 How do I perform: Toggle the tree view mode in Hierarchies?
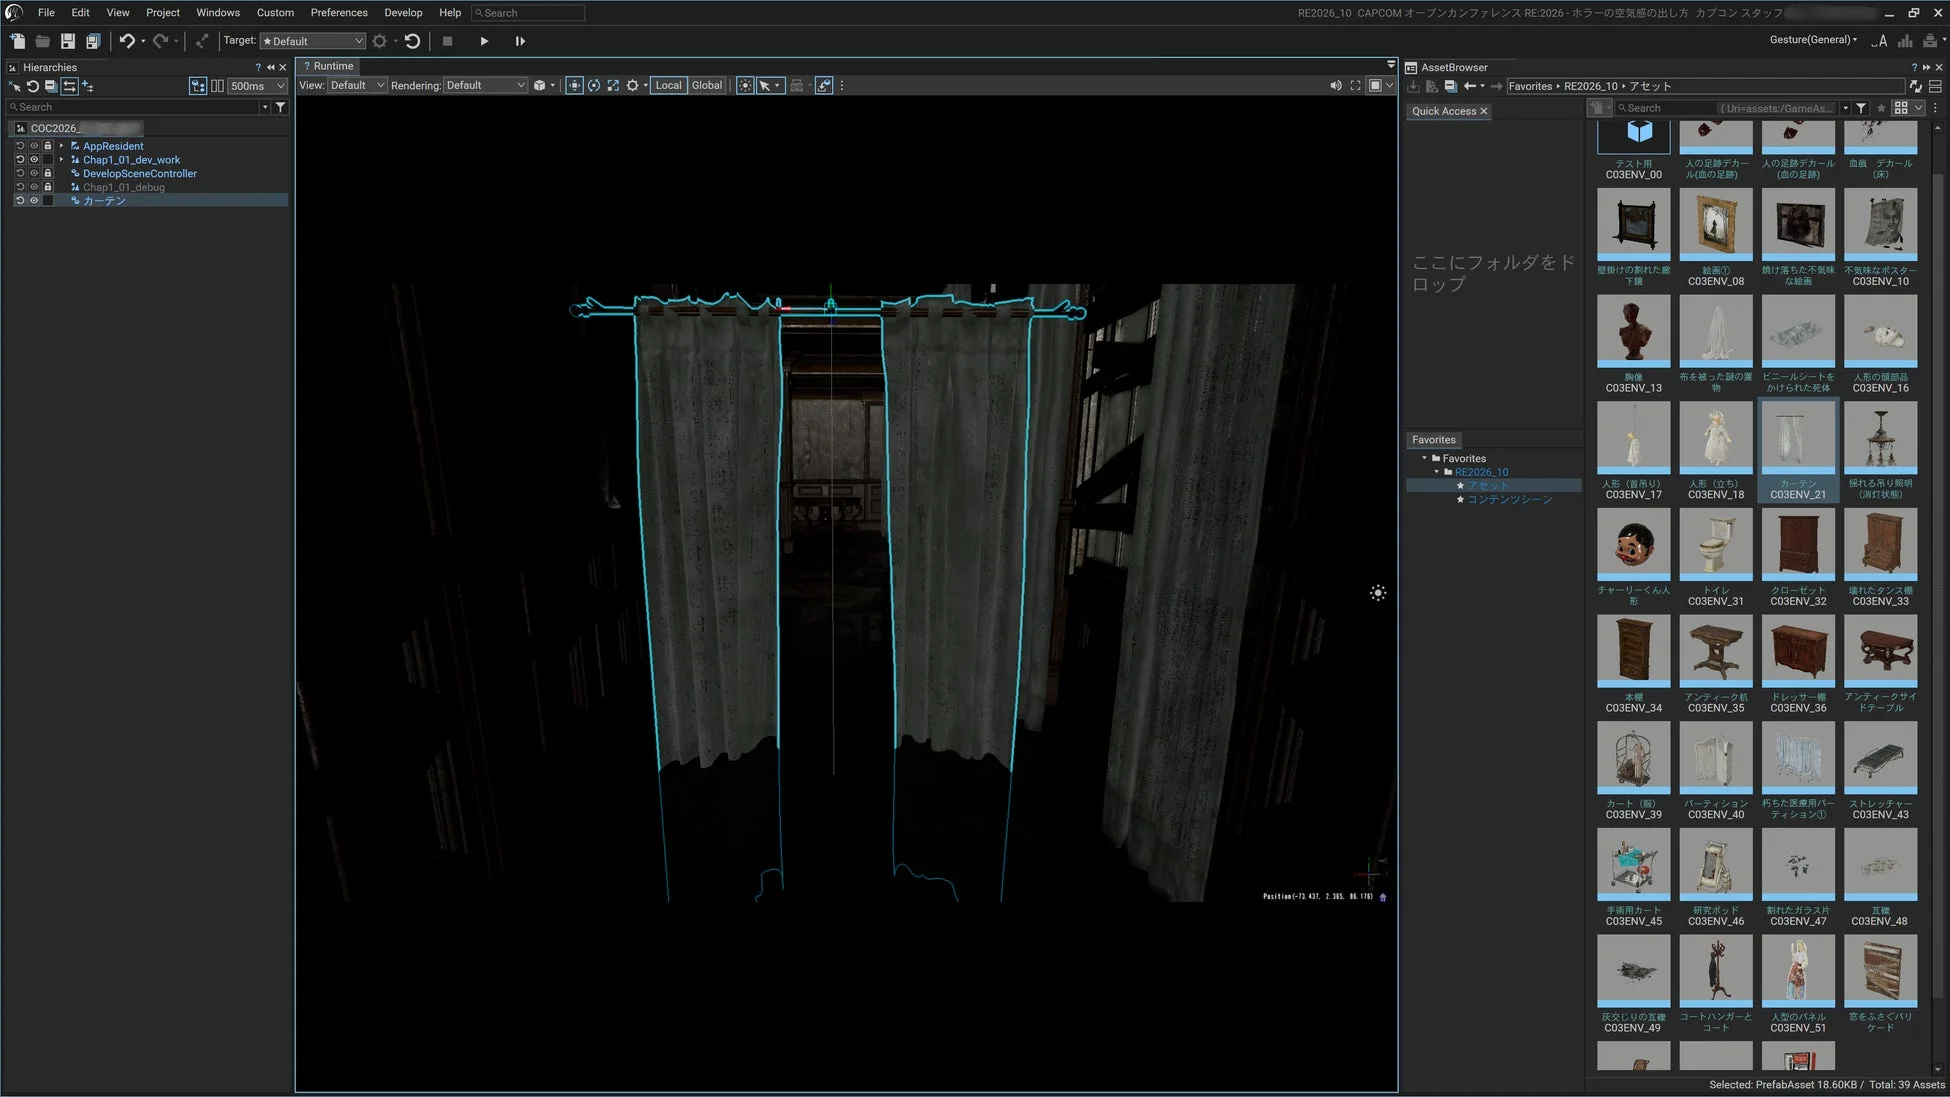pos(198,86)
